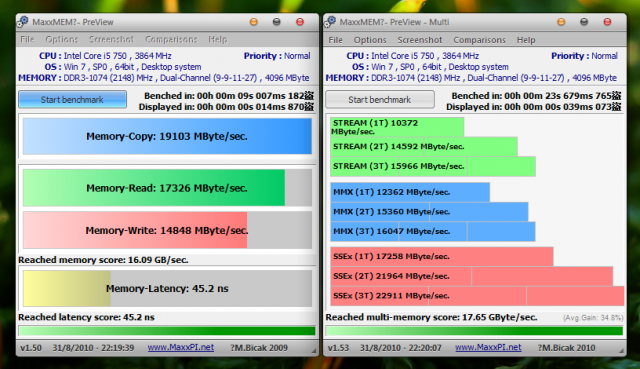Maximize the left MaxxMEM PreView window
The height and width of the screenshot is (369, 640).
click(x=277, y=22)
